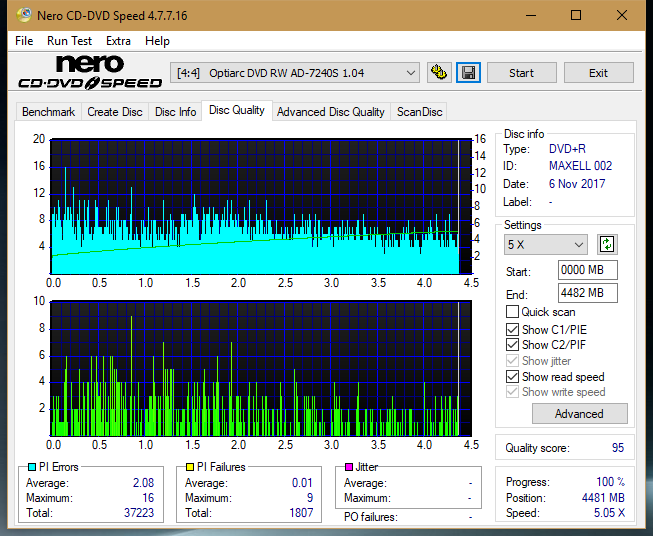Click the disc ID MAXELL 002
This screenshot has height=536, width=653.
click(x=580, y=166)
